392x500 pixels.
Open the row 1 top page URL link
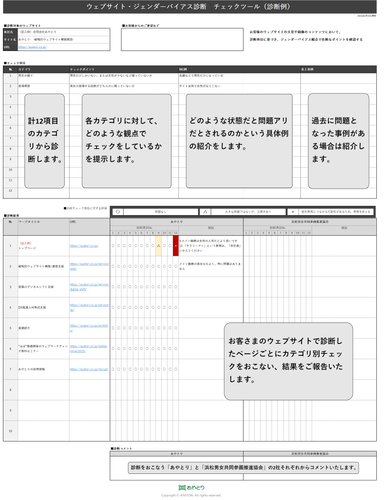pyautogui.click(x=84, y=246)
